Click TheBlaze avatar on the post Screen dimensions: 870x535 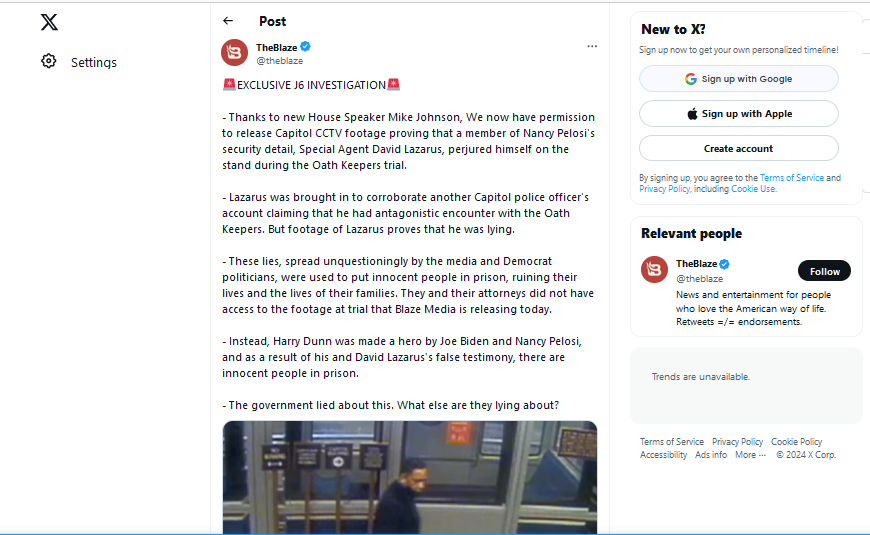click(x=234, y=53)
